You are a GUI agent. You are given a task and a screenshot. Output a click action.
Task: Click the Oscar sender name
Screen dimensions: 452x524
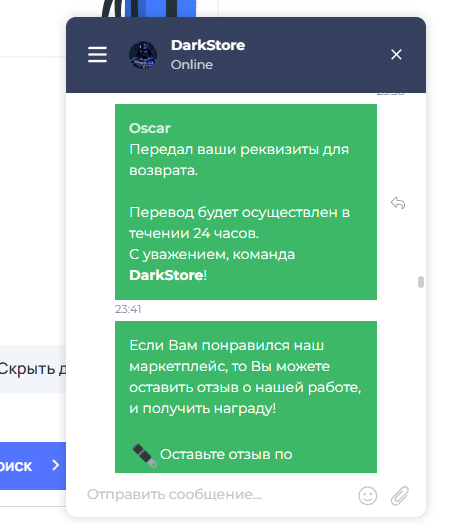(x=150, y=128)
